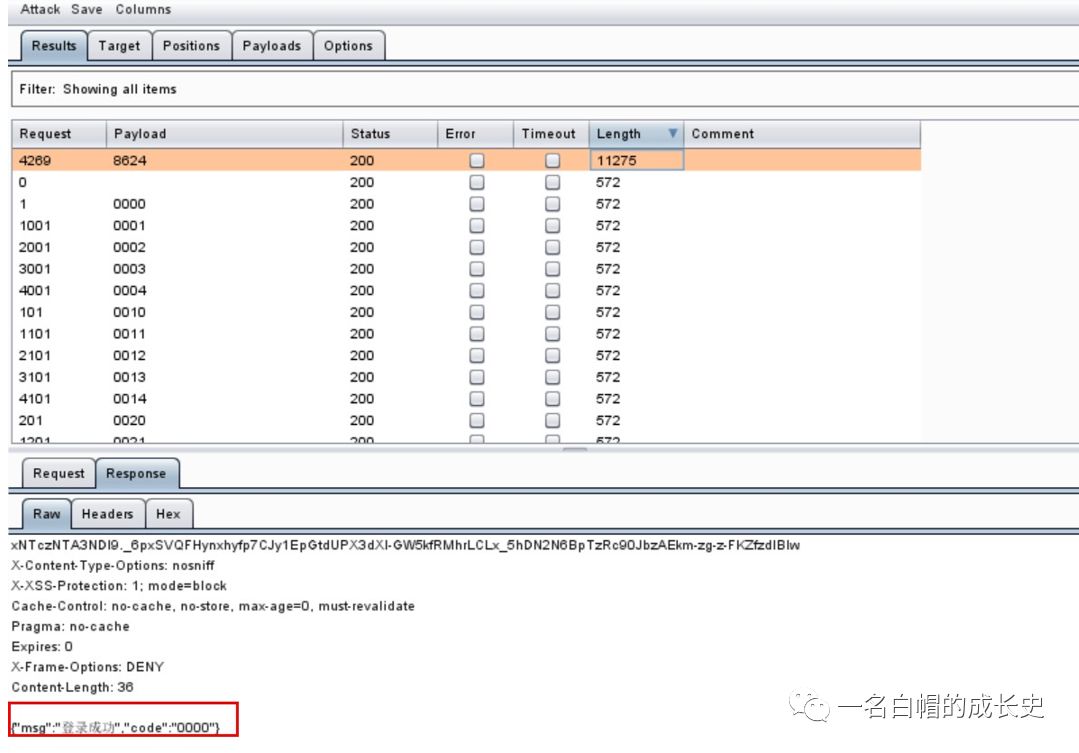Open the Columns menu

coord(143,10)
